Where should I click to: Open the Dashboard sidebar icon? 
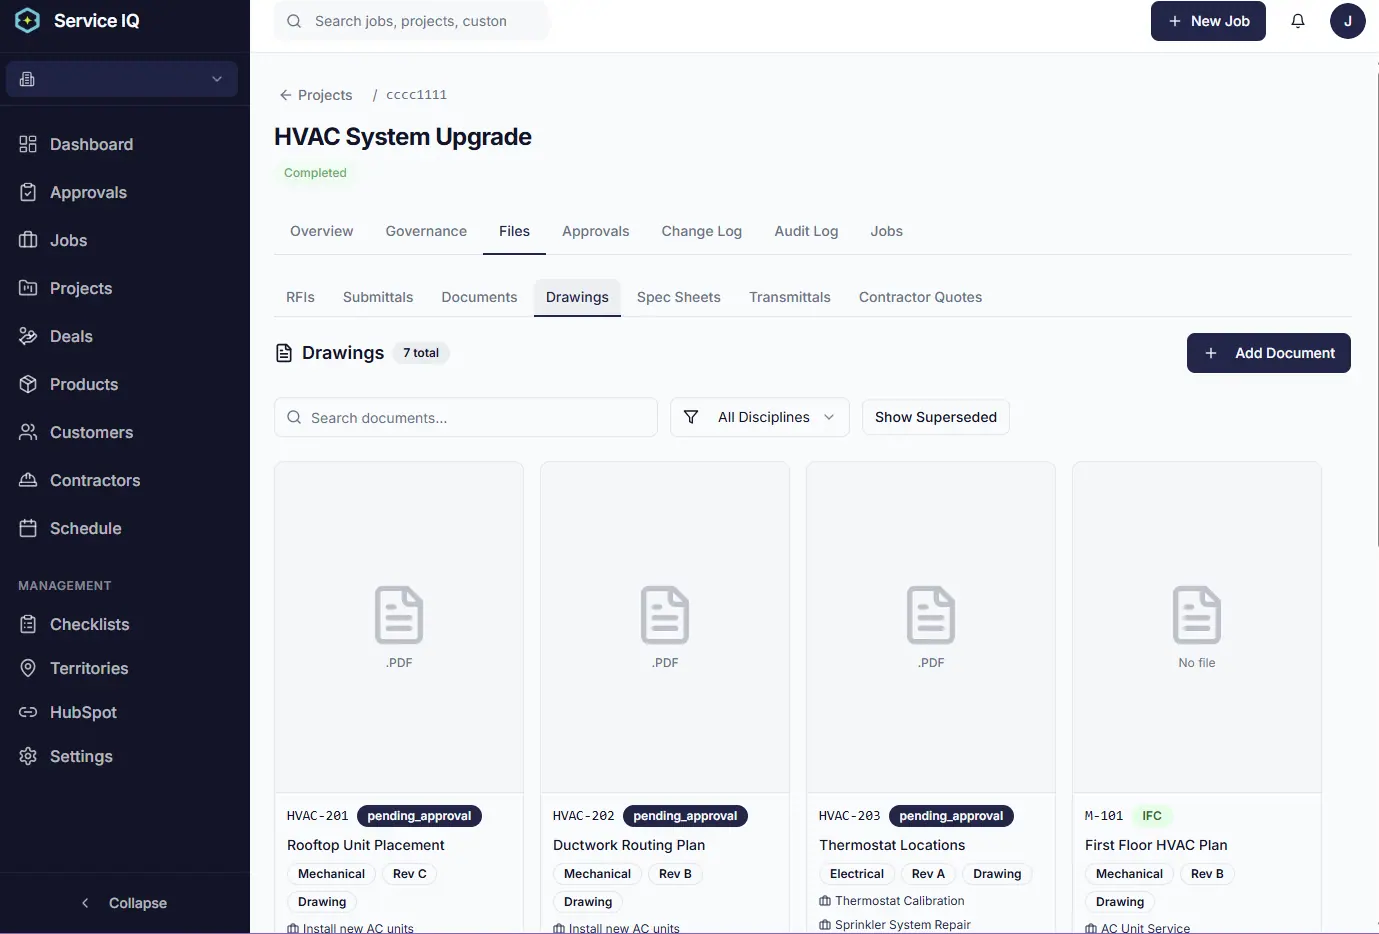[28, 144]
